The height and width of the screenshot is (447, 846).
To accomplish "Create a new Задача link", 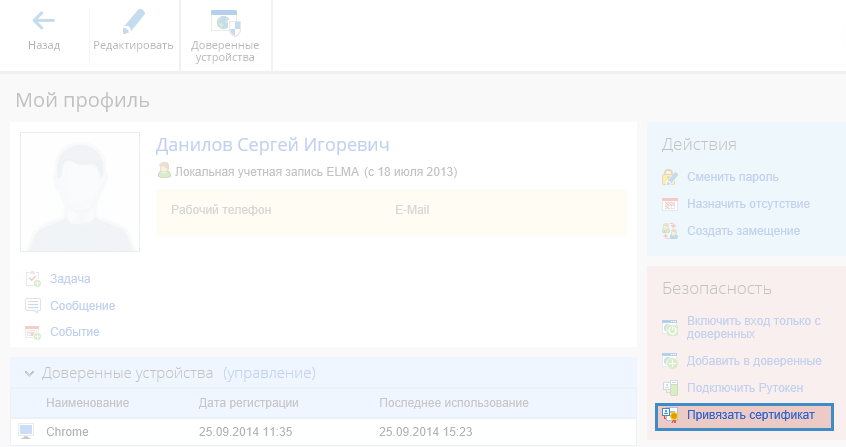I will [x=70, y=279].
